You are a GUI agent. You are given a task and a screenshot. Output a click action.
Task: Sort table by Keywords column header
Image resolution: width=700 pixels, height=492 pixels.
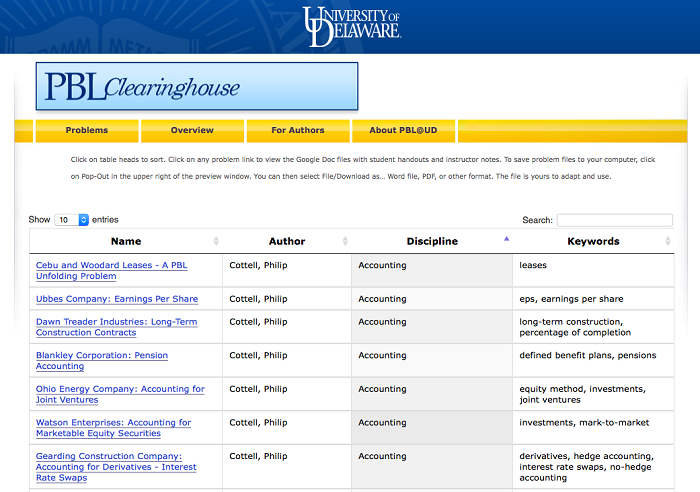(593, 241)
